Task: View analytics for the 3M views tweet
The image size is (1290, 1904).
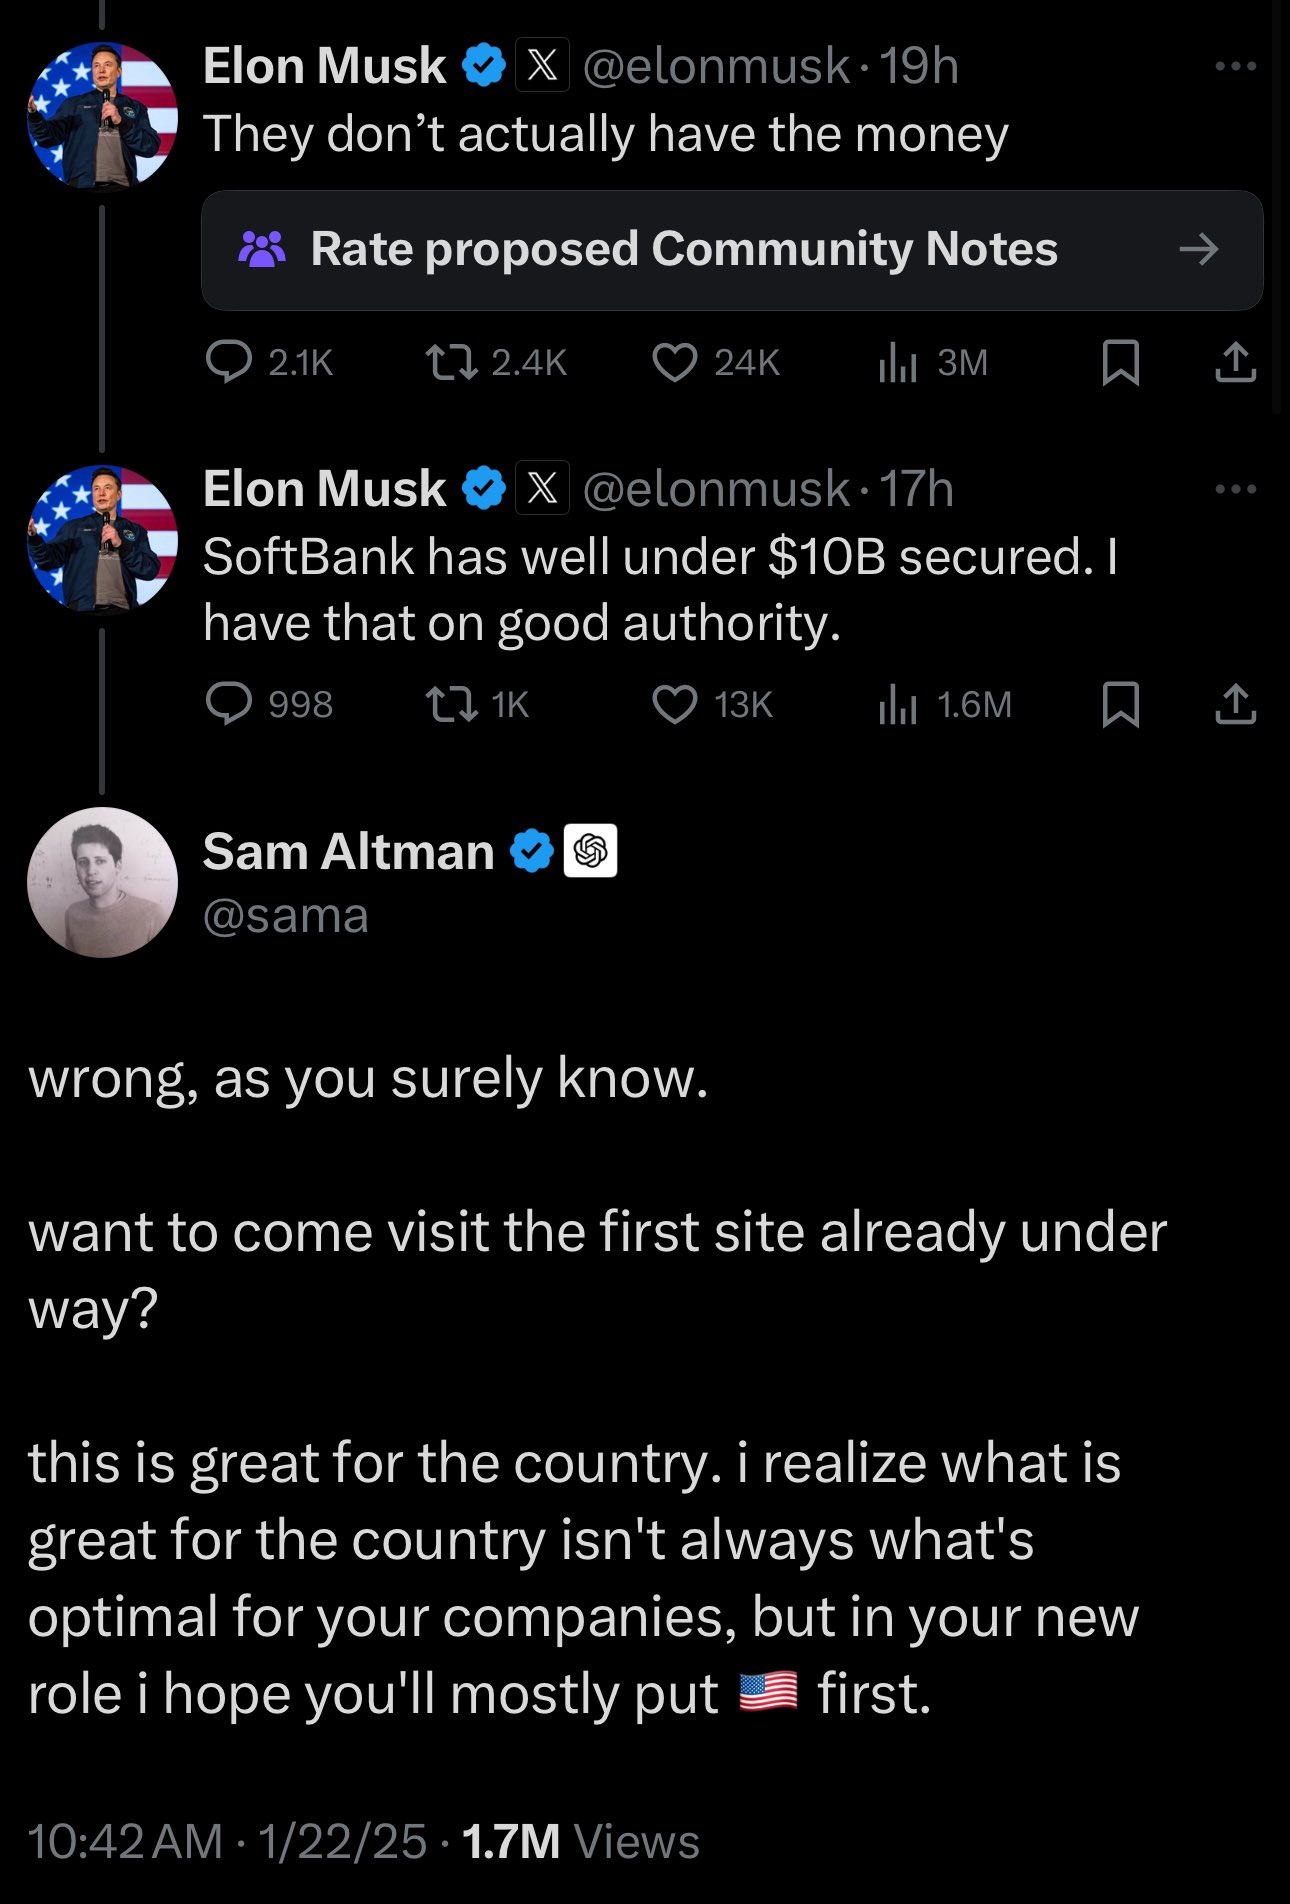Action: tap(897, 362)
